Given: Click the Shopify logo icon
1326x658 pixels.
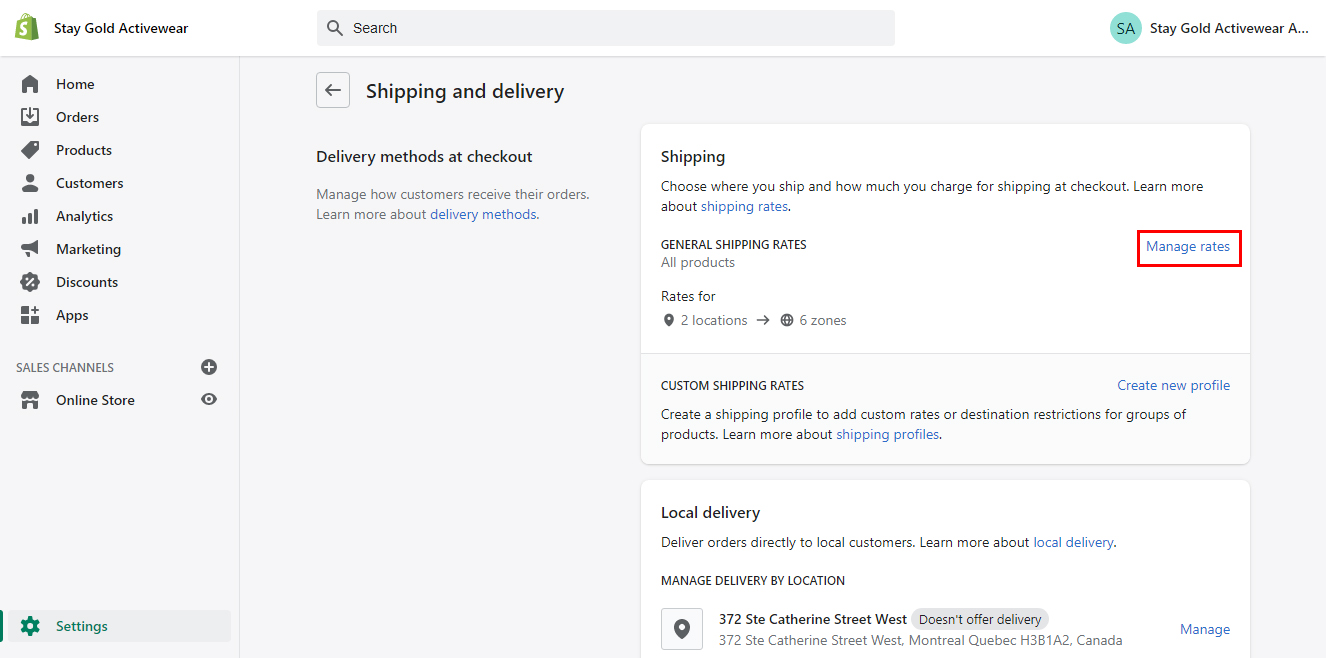Looking at the screenshot, I should pos(27,28).
